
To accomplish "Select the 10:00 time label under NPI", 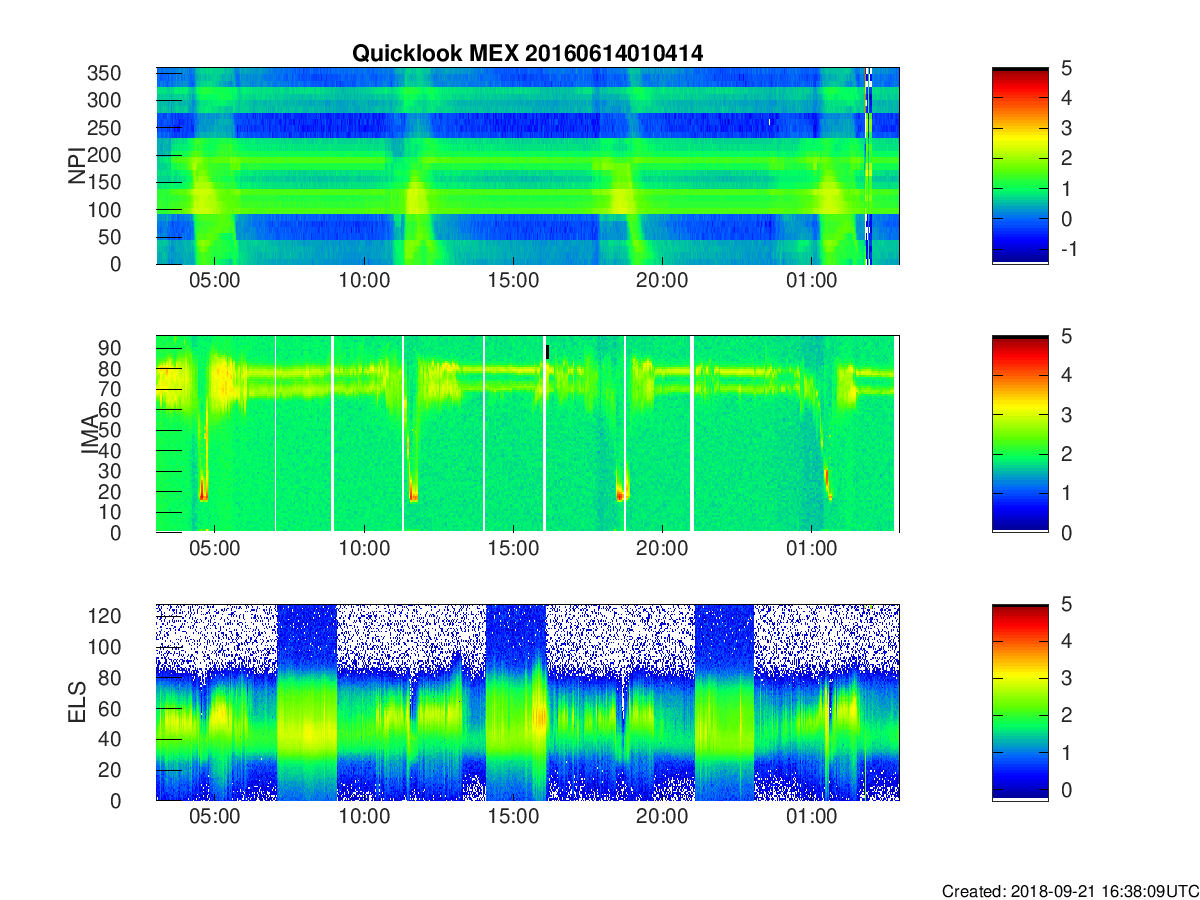I will point(364,281).
